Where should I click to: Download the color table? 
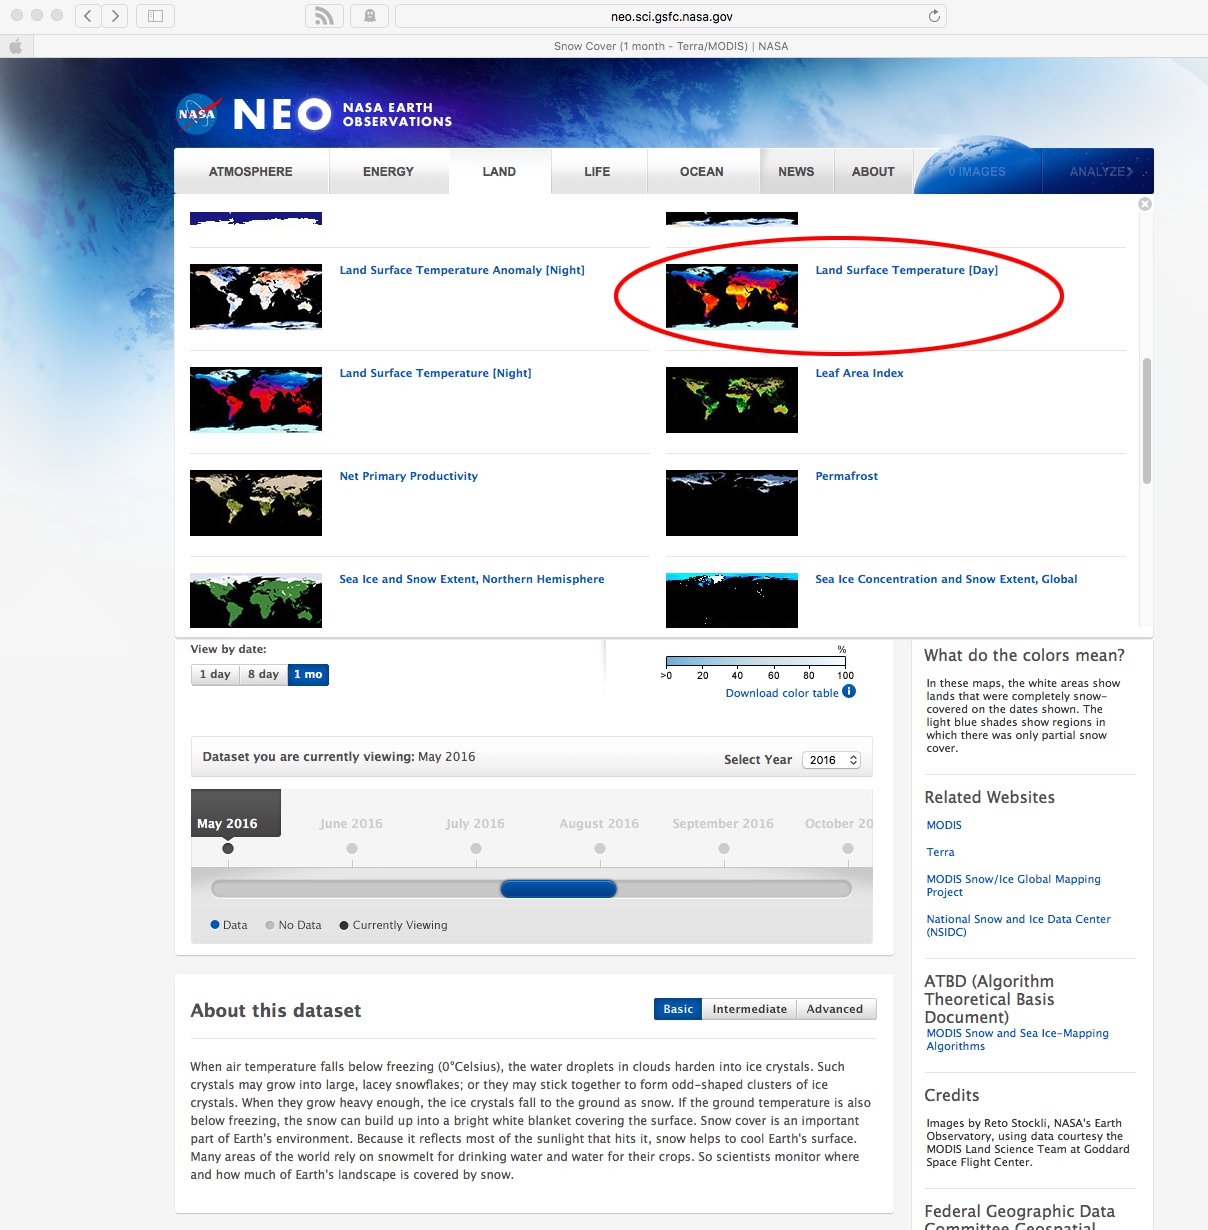(x=782, y=693)
